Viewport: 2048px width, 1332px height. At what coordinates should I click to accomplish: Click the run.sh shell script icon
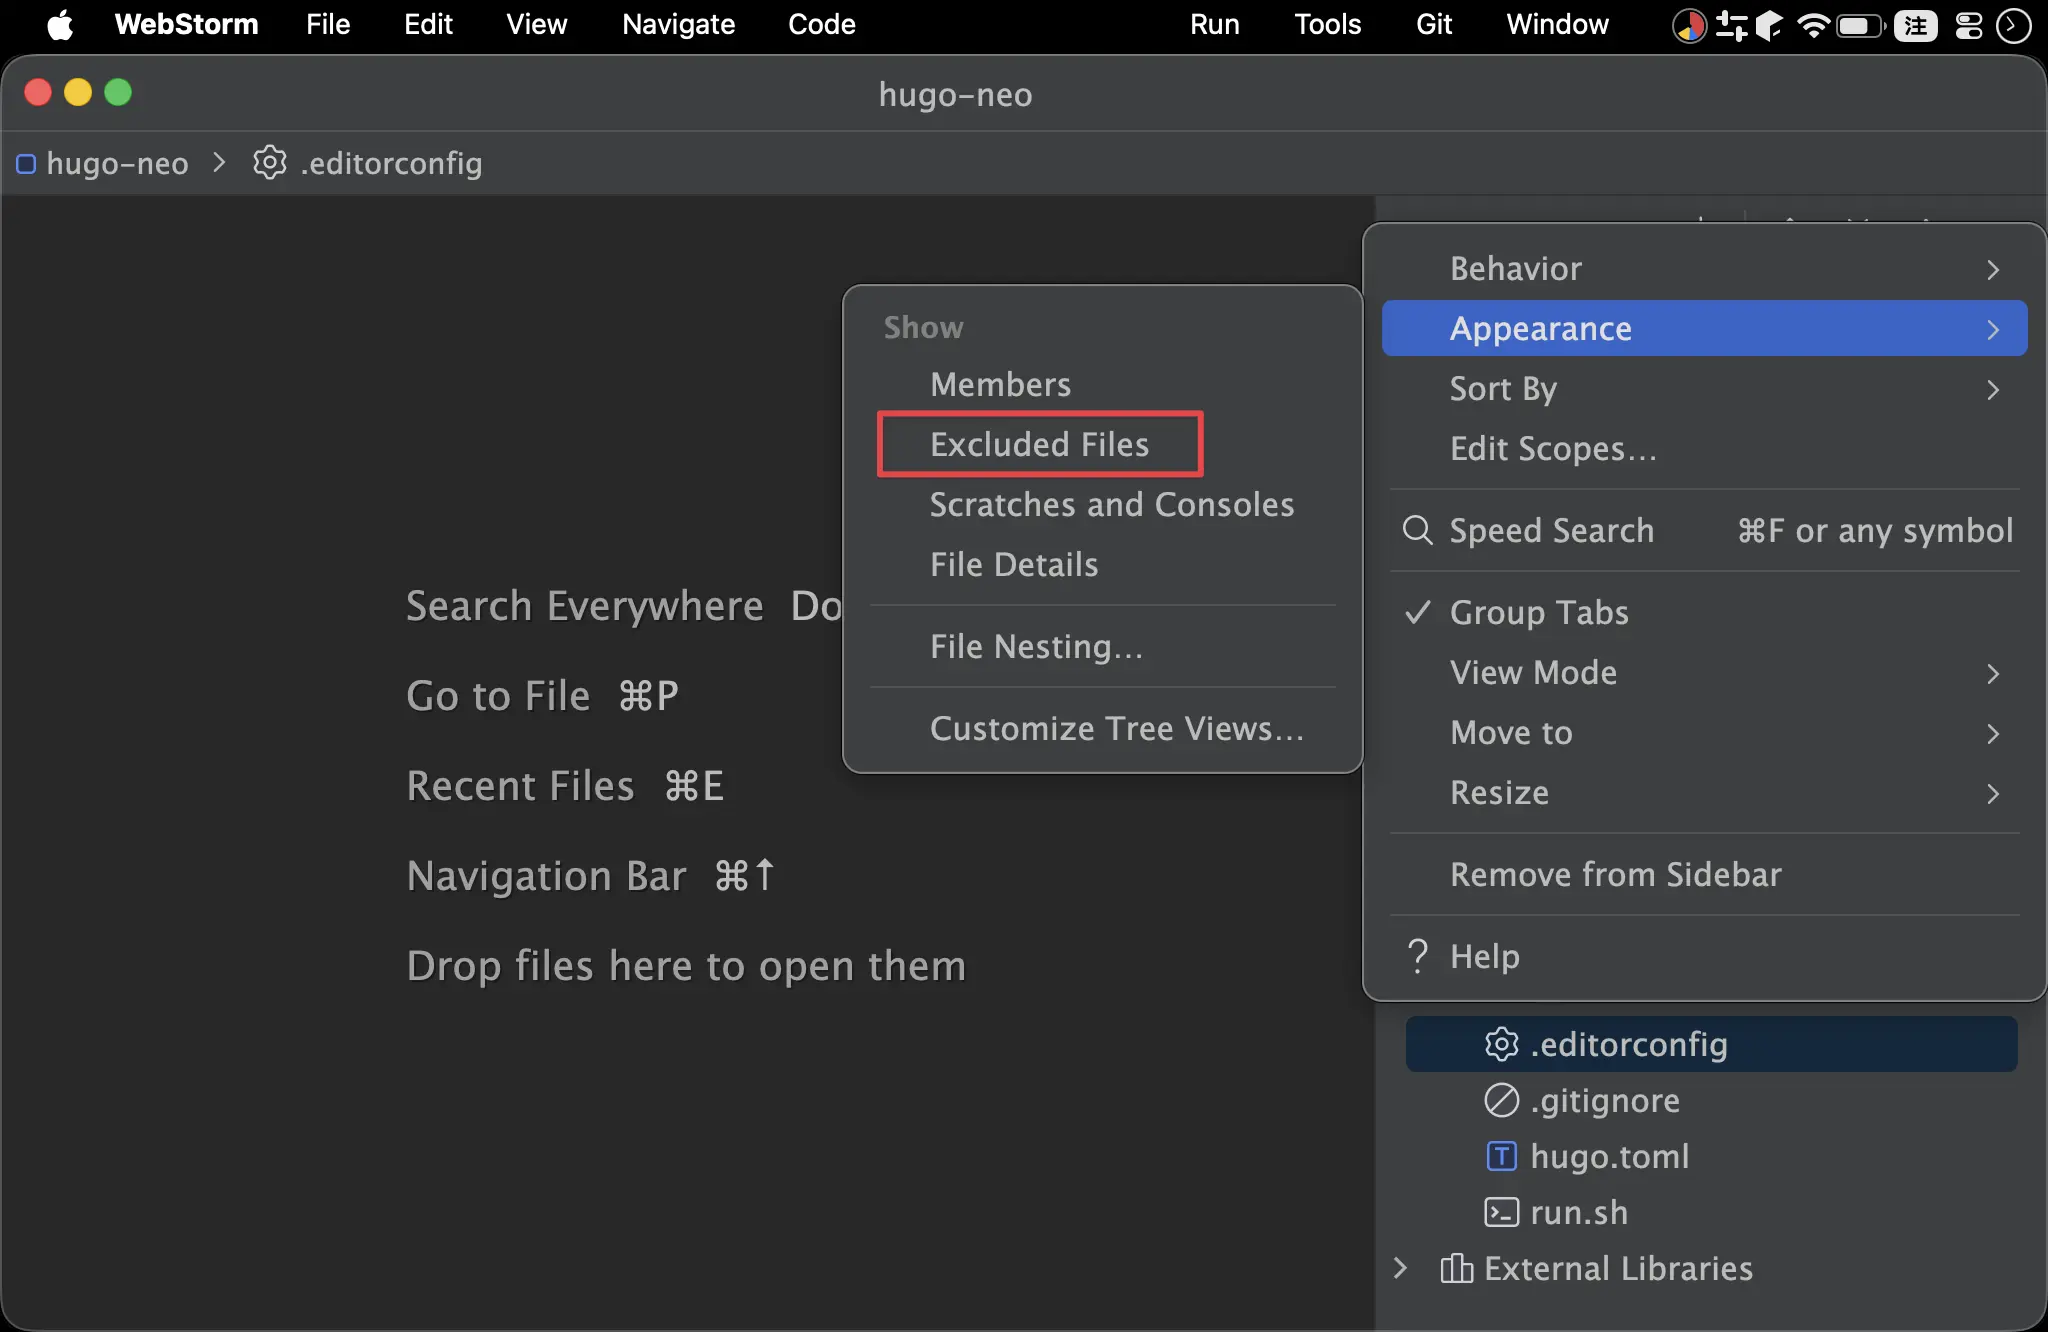[1501, 1212]
